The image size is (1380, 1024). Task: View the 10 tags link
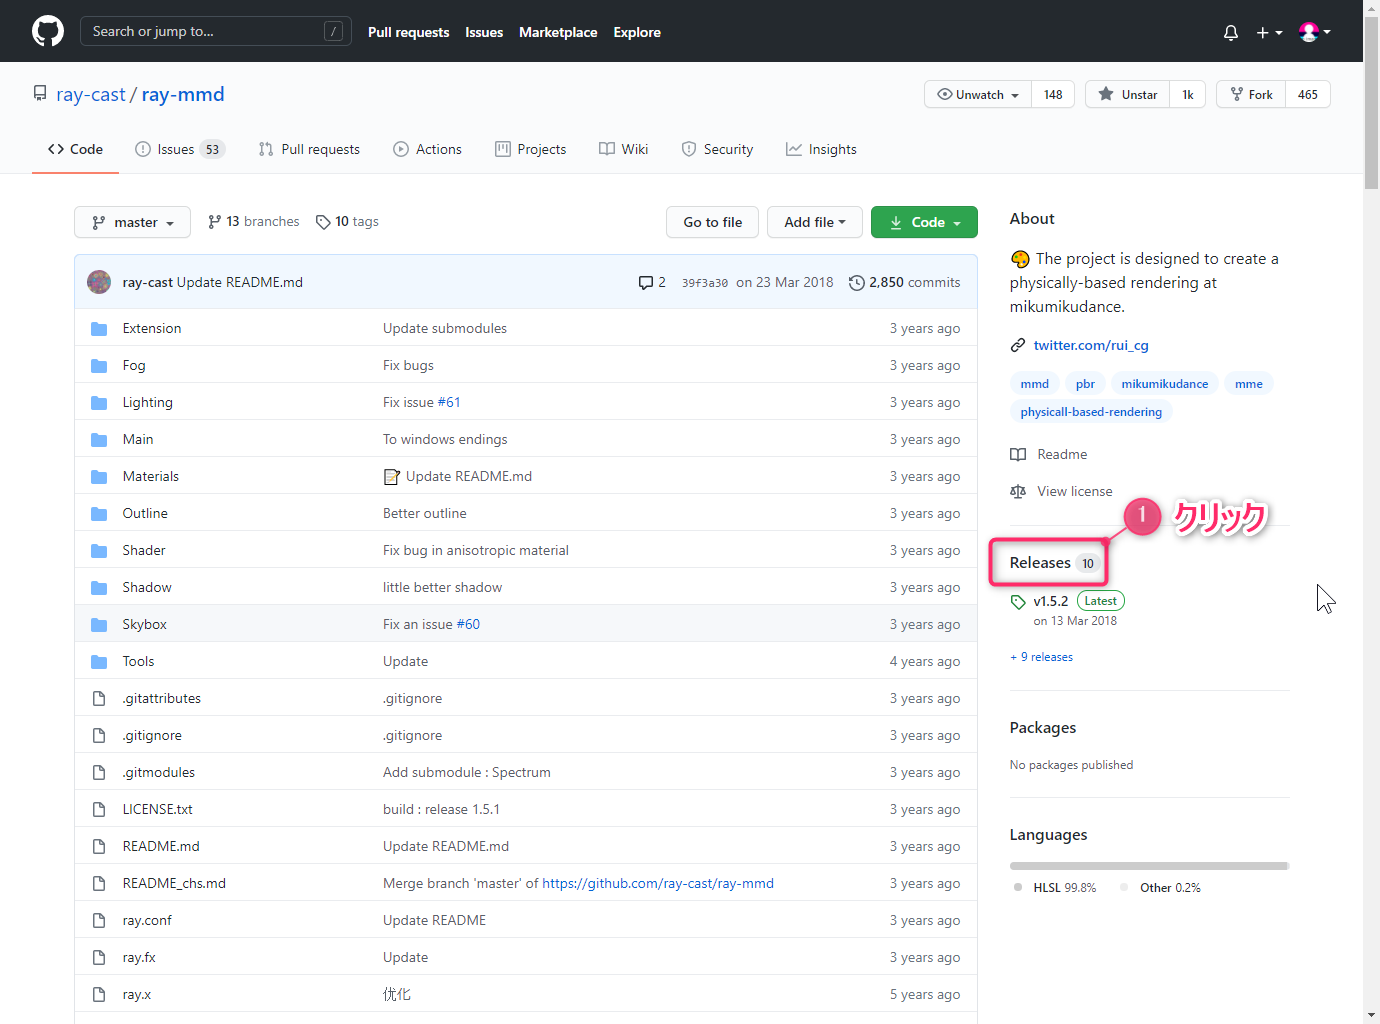[347, 221]
